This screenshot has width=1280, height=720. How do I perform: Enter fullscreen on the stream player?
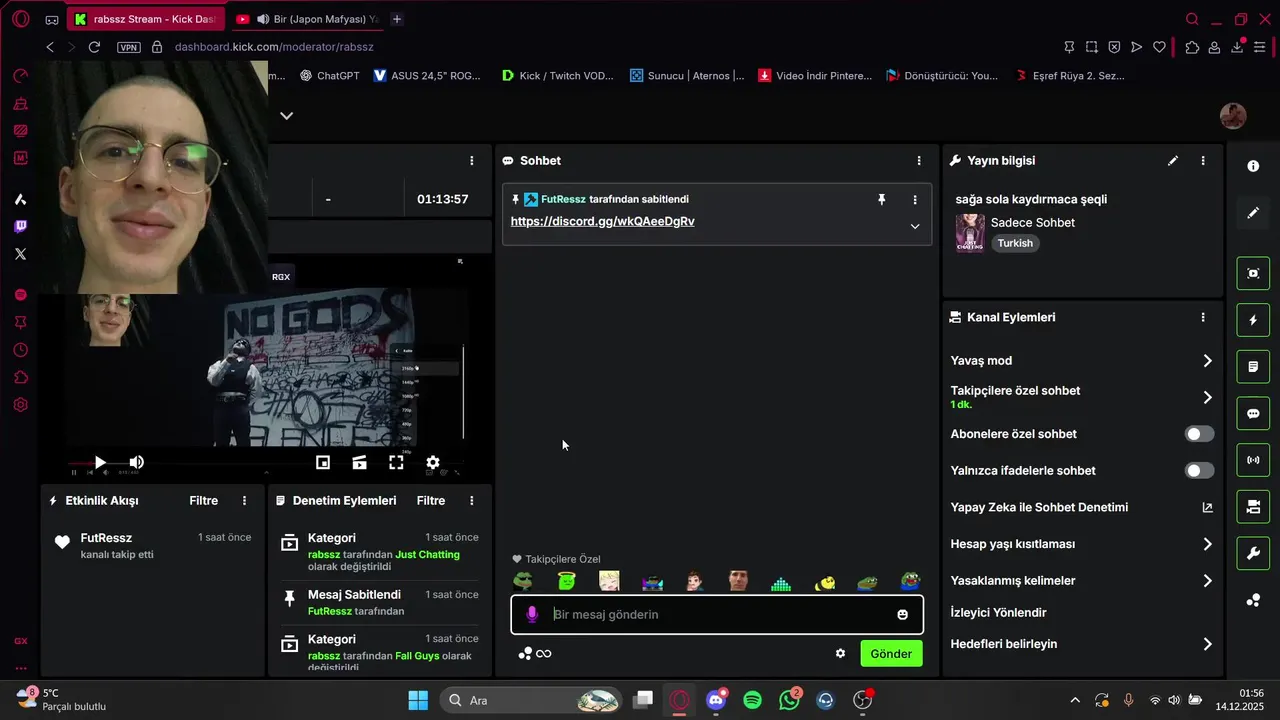click(x=396, y=462)
